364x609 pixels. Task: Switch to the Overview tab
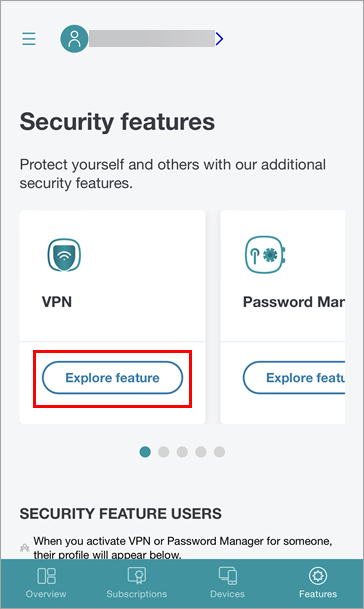click(46, 583)
